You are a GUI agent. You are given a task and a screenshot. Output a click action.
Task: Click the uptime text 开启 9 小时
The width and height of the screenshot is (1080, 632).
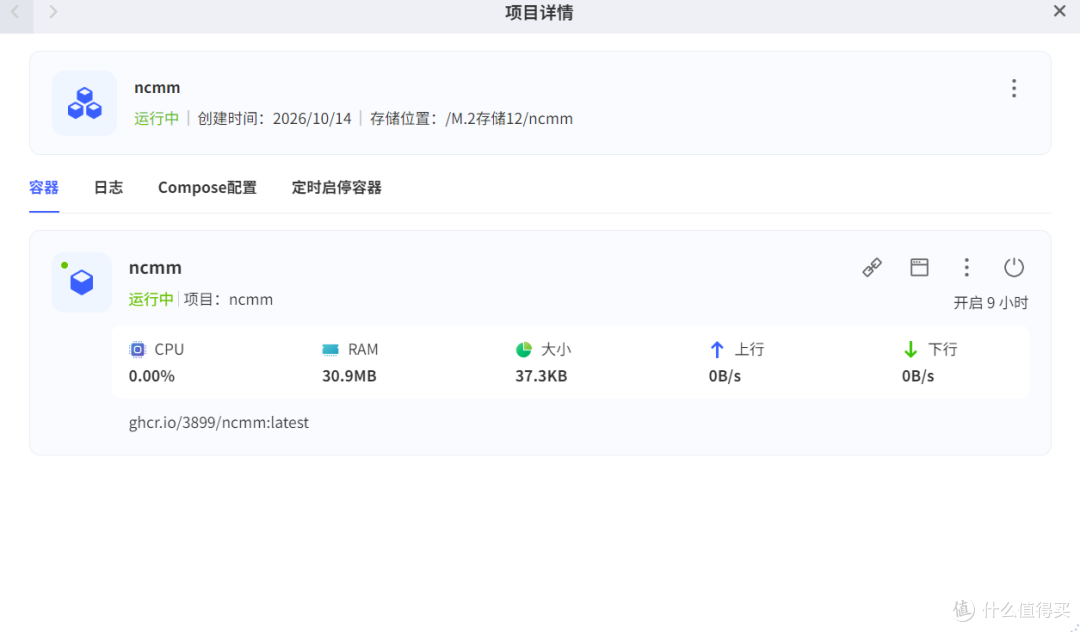[x=990, y=303]
